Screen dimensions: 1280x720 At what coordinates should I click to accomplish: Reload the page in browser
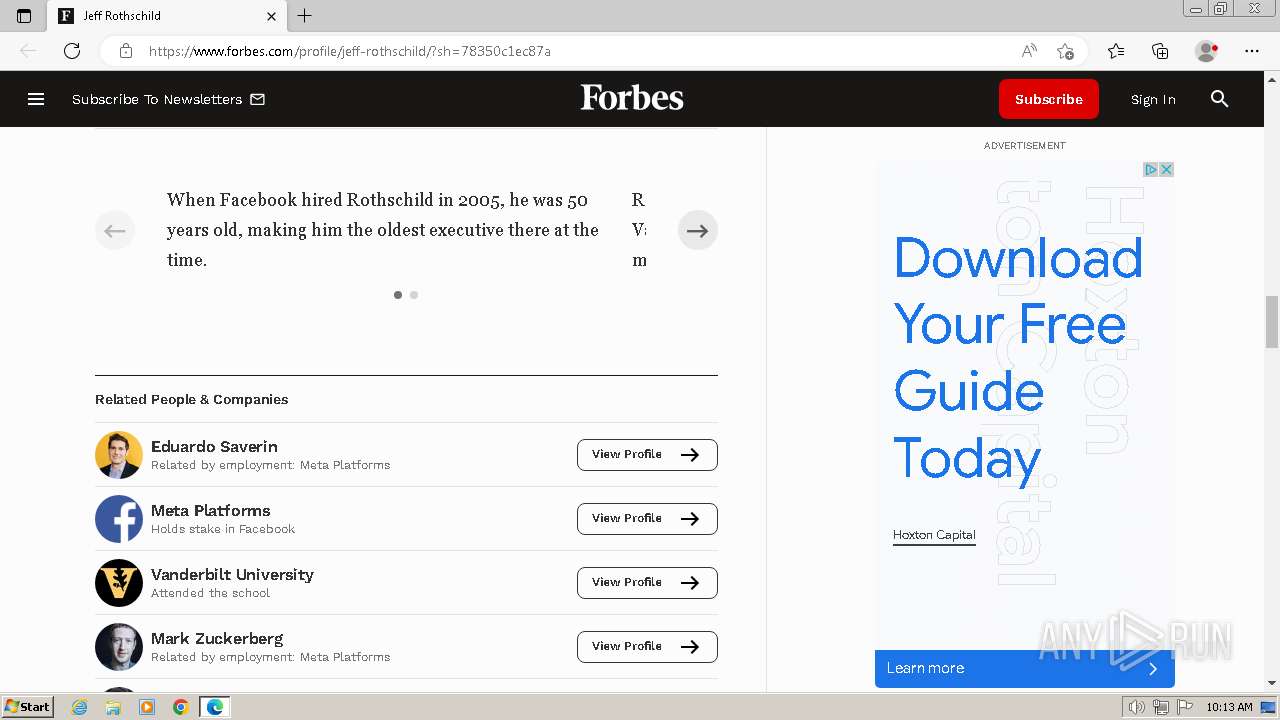pos(72,51)
